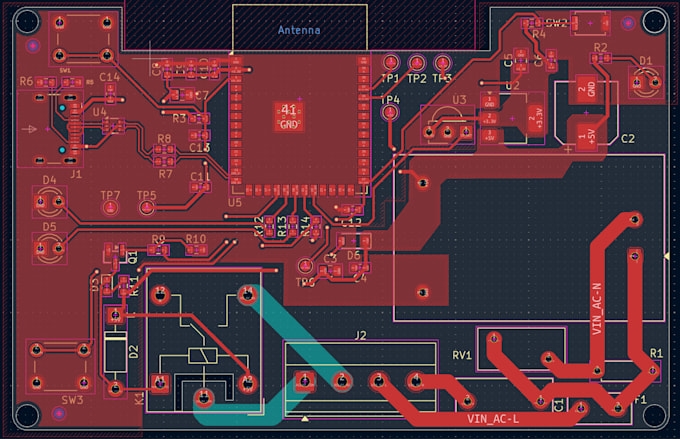The image size is (680, 439).
Task: Click the J2 reference label
Action: point(360,335)
